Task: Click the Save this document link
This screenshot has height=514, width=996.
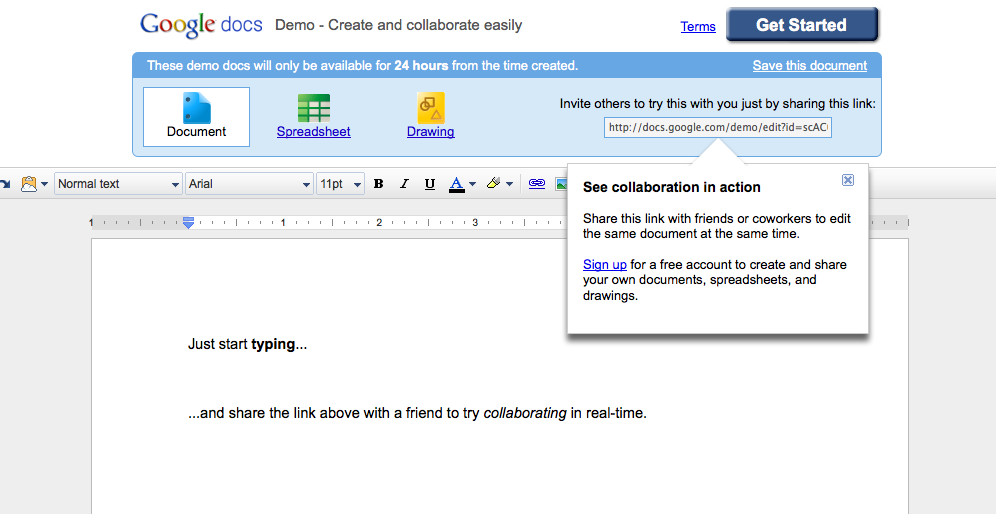Action: pyautogui.click(x=809, y=66)
